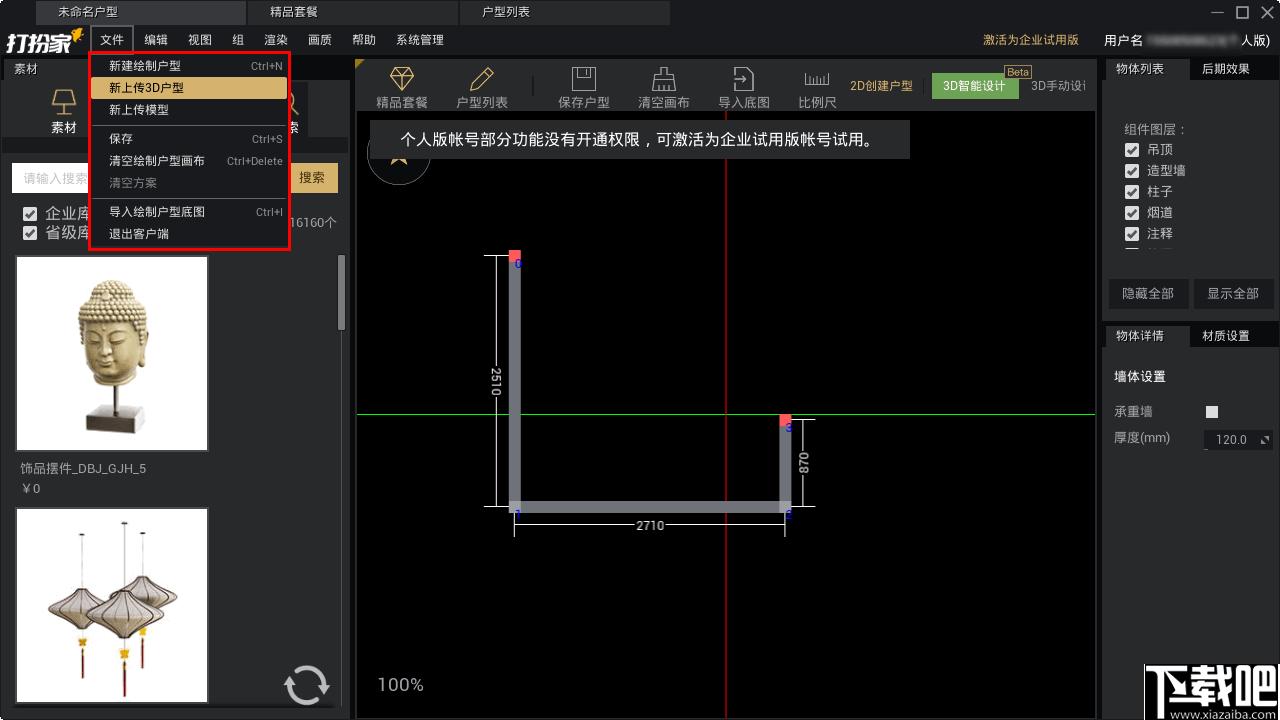The image size is (1280, 720).
Task: Click the 870 wall dimension label
Action: (x=804, y=462)
